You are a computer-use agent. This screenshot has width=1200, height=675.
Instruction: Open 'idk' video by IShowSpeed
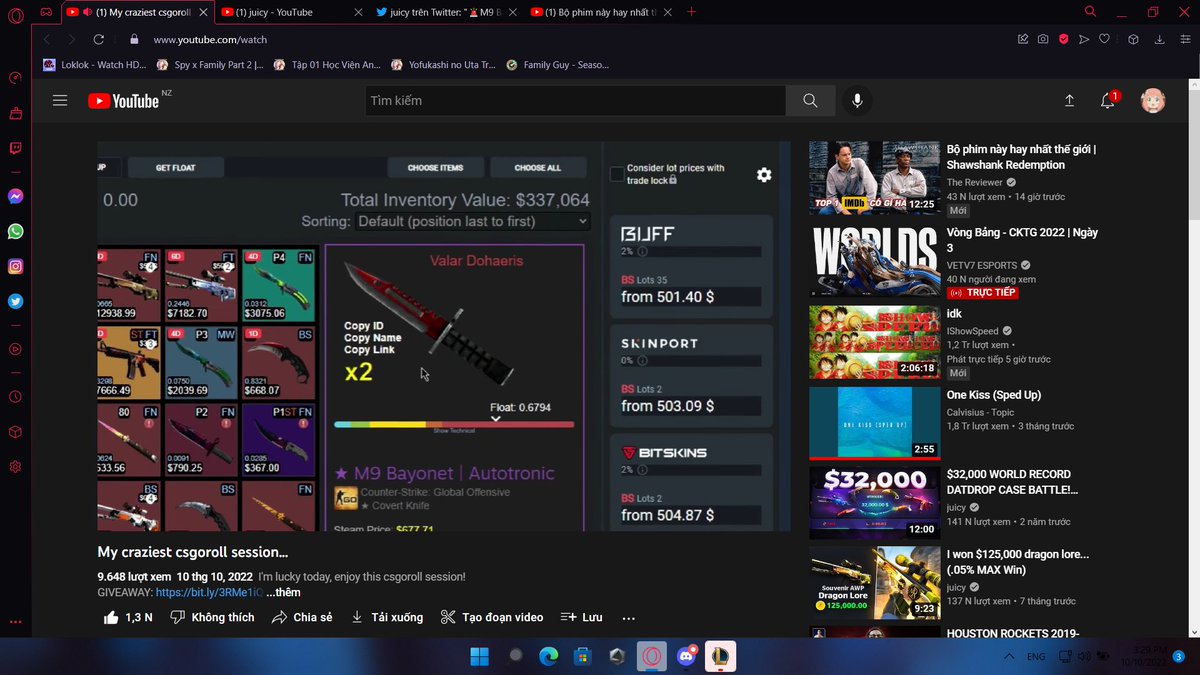click(x=875, y=342)
